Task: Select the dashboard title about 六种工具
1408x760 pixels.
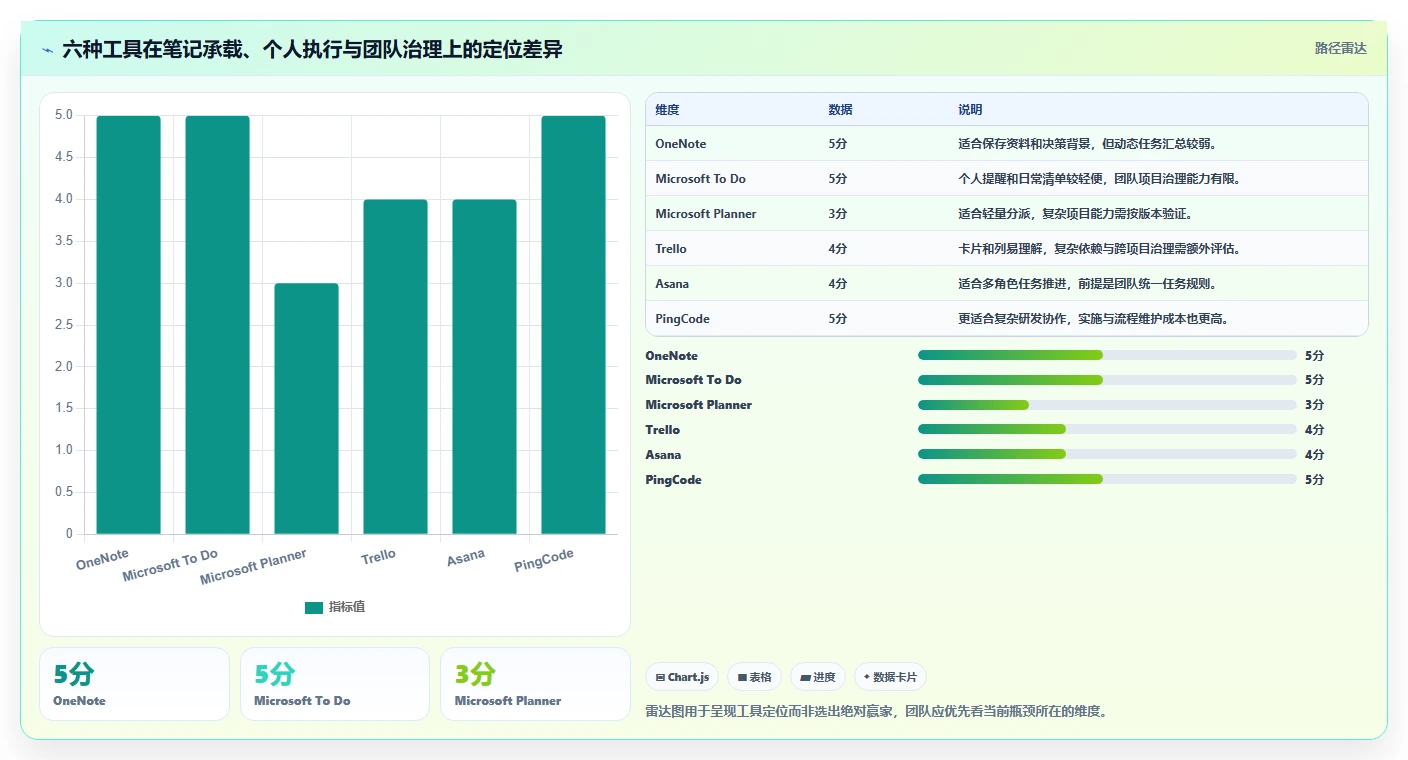Action: point(312,49)
